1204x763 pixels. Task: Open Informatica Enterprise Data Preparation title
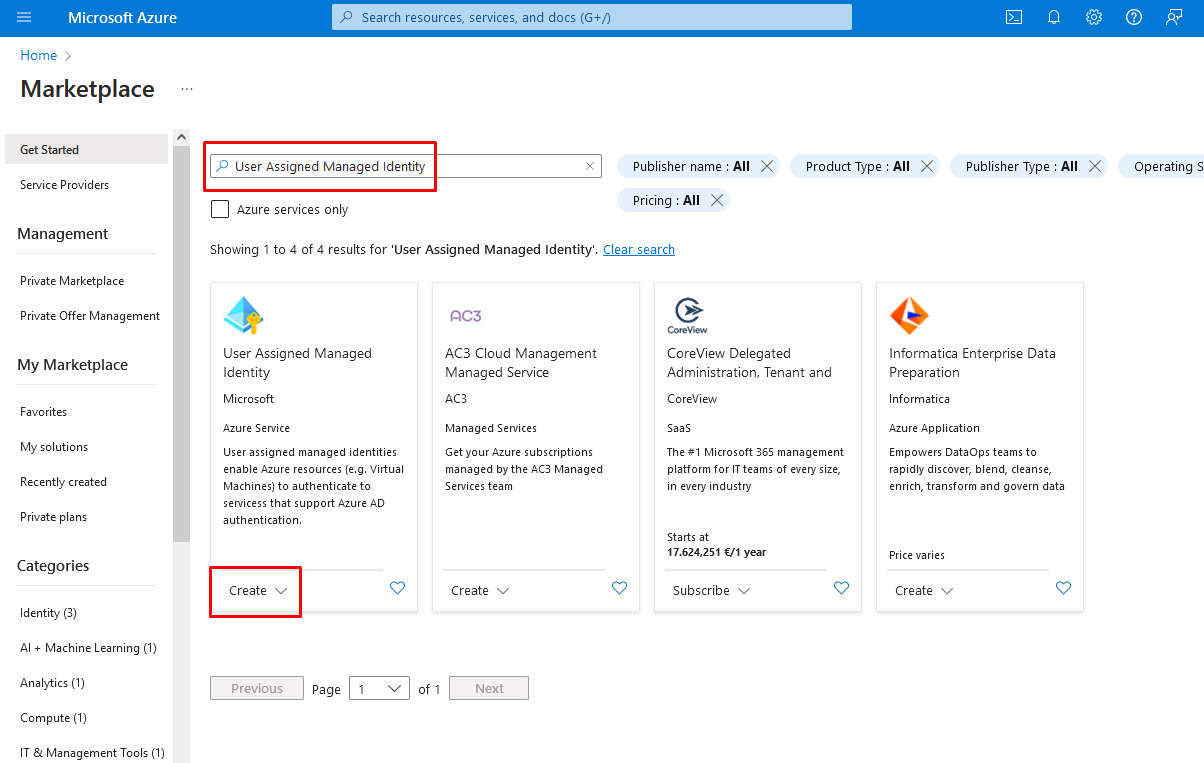pyautogui.click(x=972, y=362)
